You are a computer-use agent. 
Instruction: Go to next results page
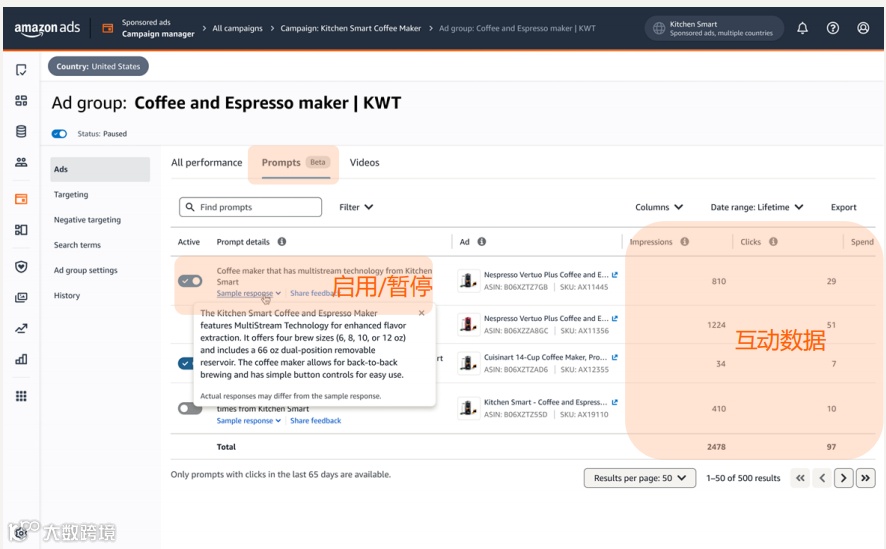844,478
